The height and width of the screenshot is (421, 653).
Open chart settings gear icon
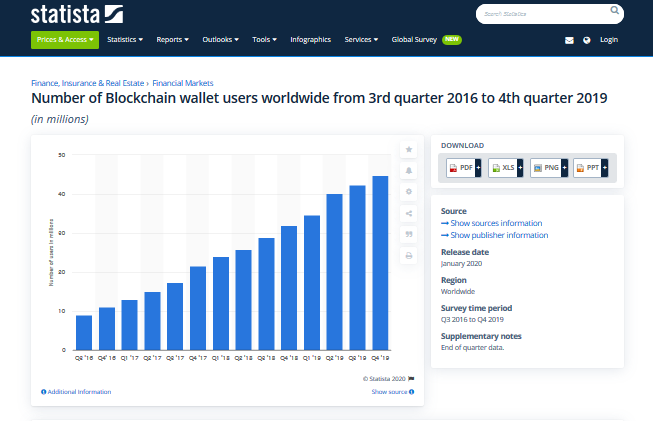pos(409,192)
